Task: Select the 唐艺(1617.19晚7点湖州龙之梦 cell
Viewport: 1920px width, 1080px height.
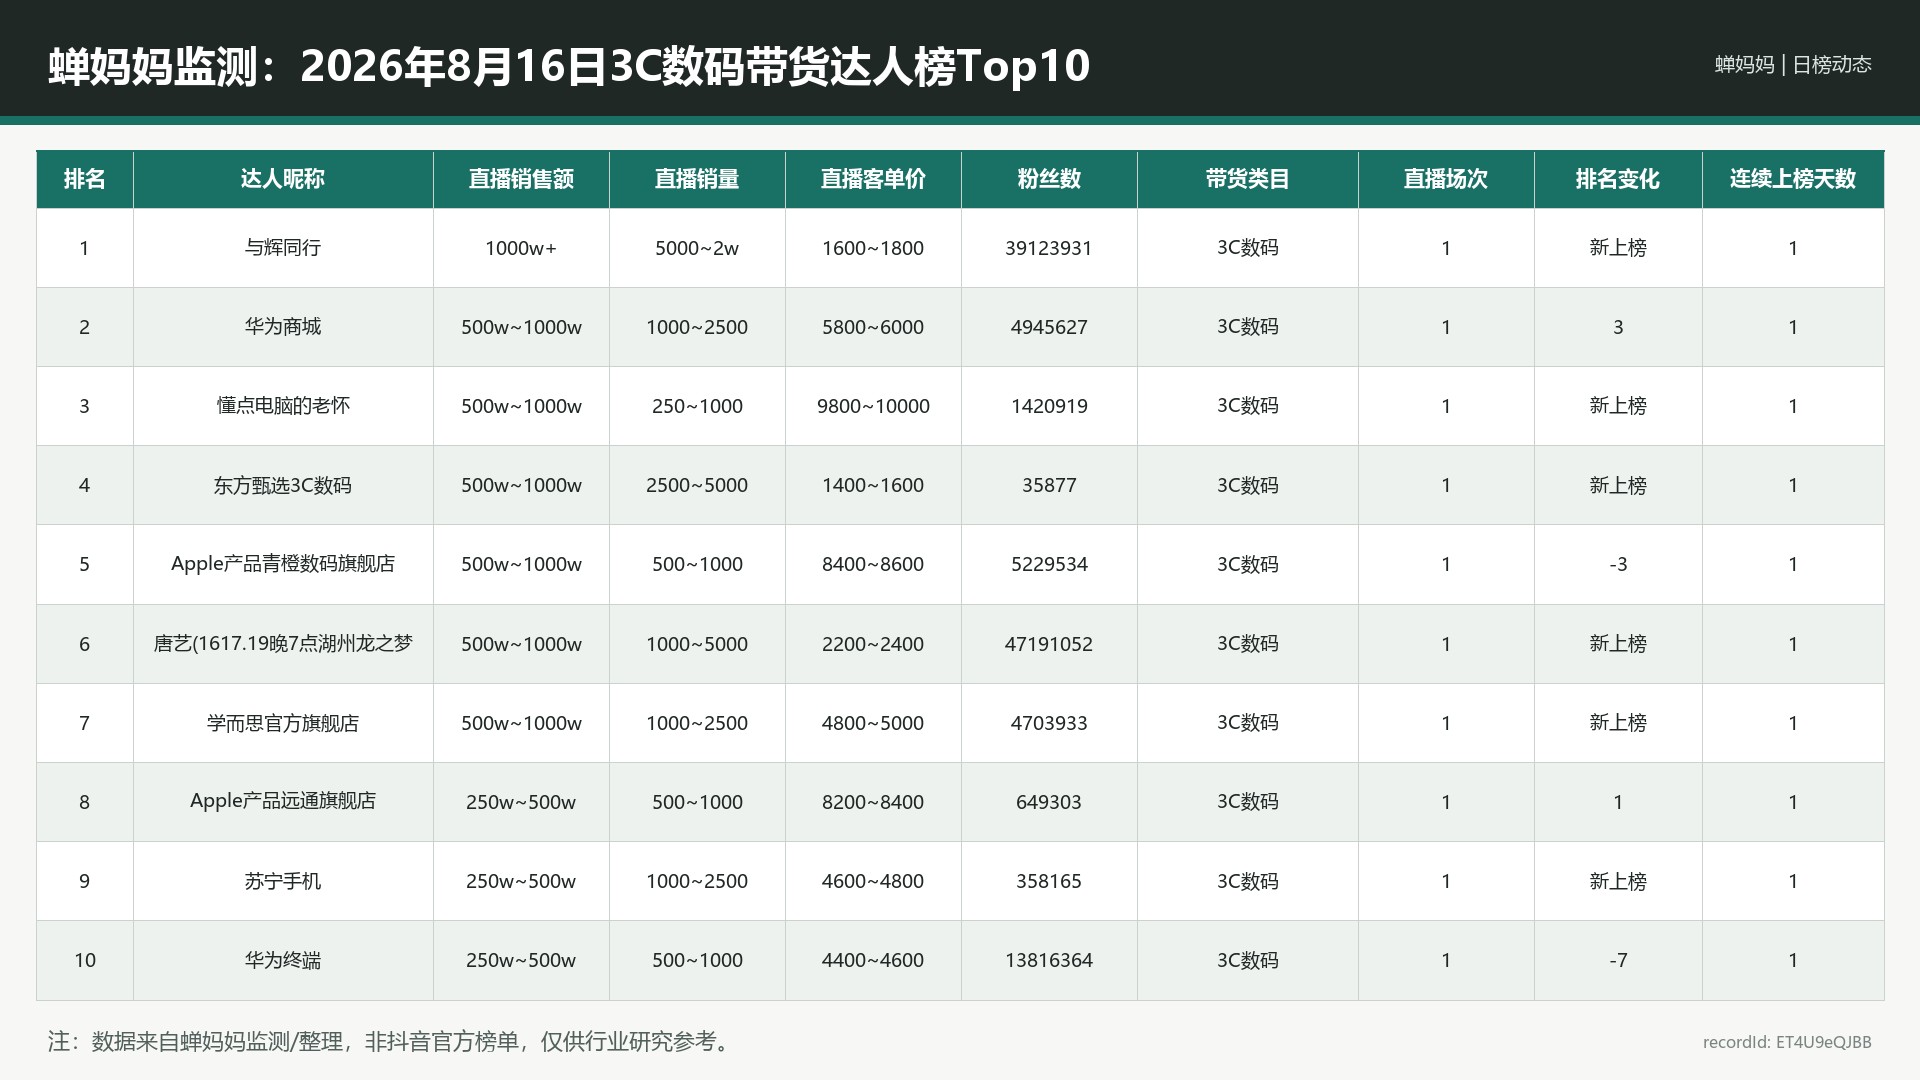Action: coord(283,644)
